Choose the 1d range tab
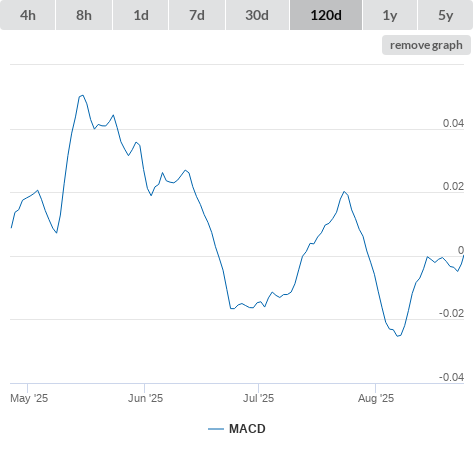 point(141,15)
